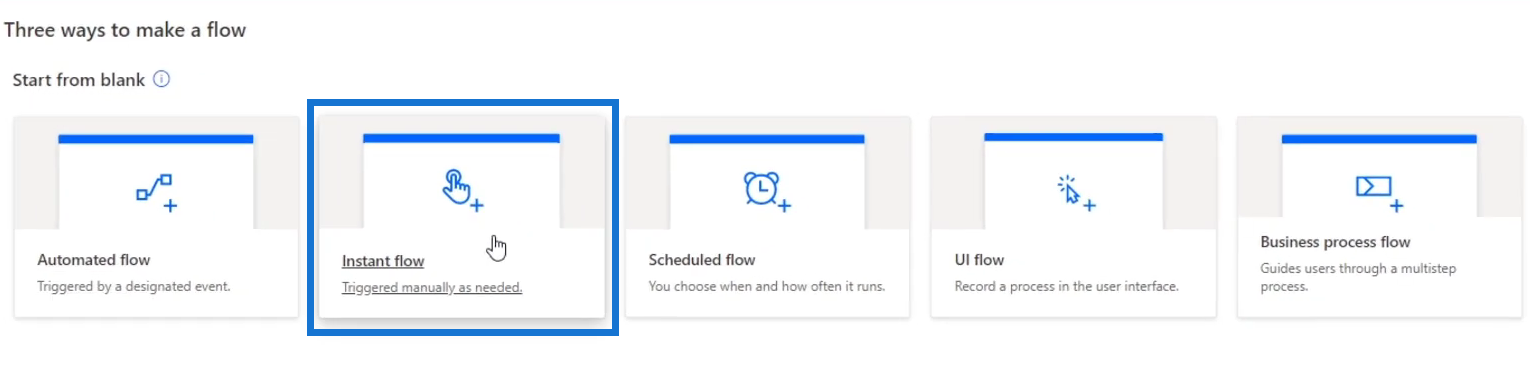Click 'Triggered by a designated event.' description
Screen dimensions: 1530x373
click(134, 286)
